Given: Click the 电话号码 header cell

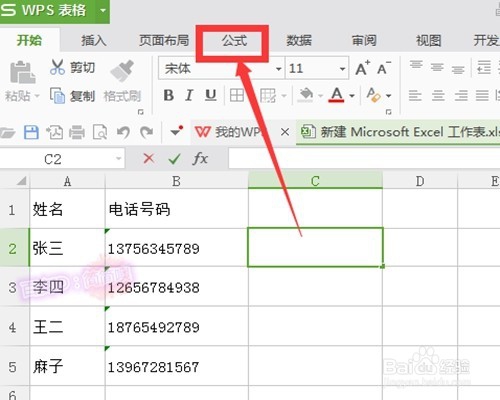Looking at the screenshot, I should (x=176, y=209).
